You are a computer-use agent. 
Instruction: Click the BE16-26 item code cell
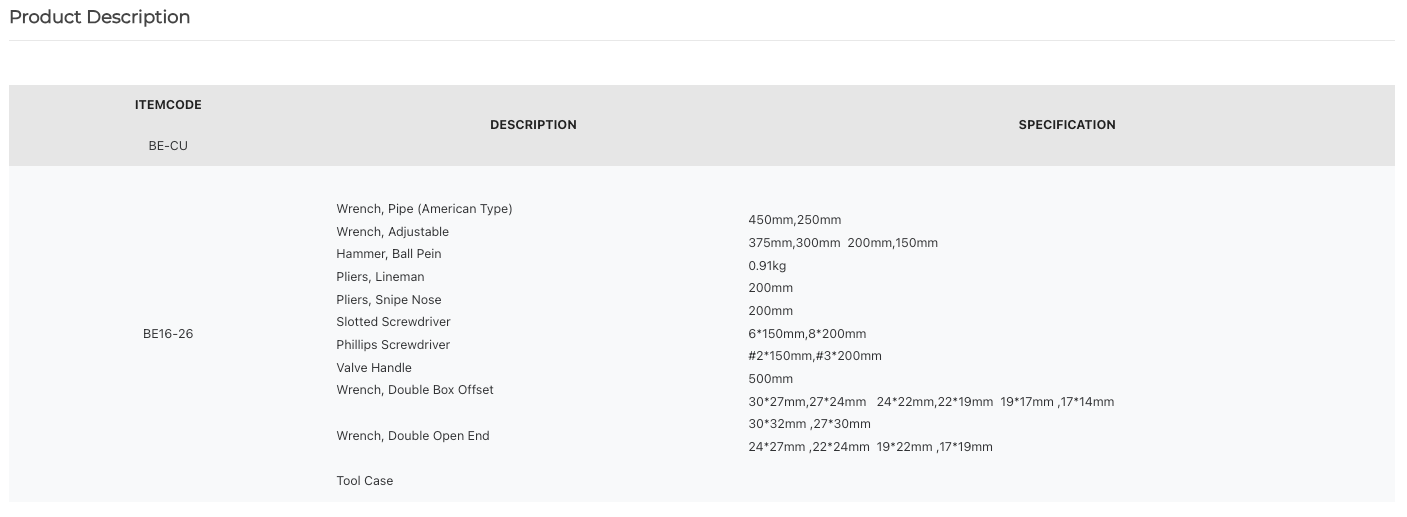coord(168,334)
